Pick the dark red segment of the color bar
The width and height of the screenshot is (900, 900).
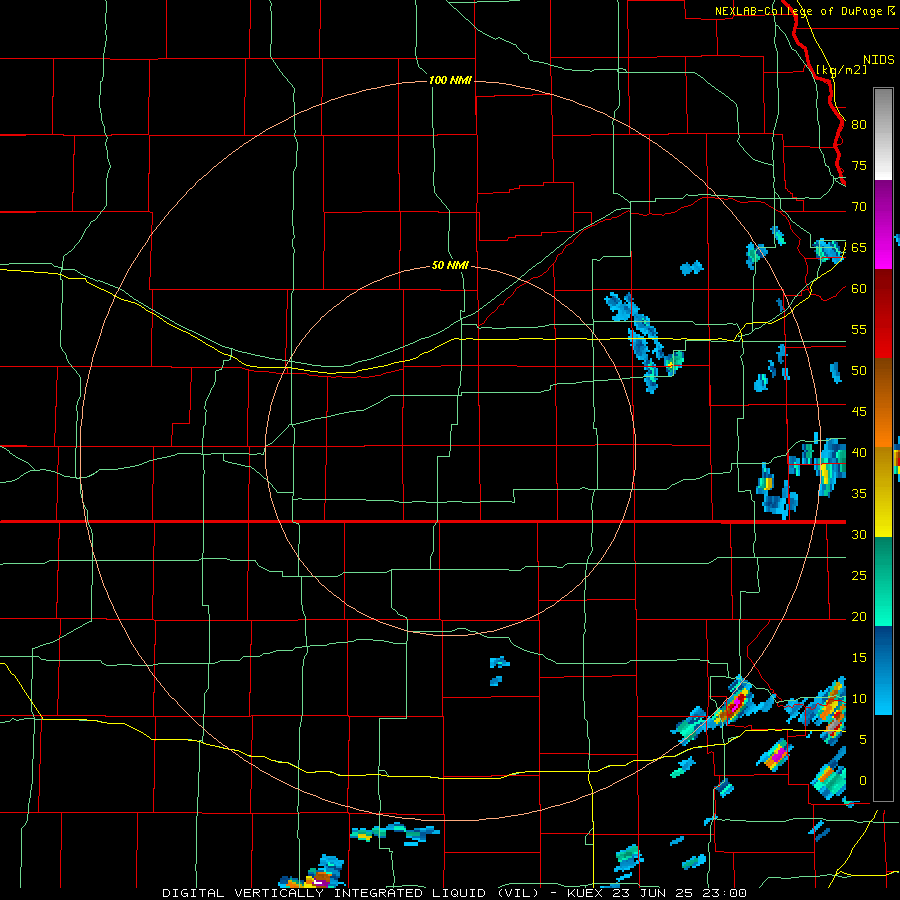click(x=883, y=314)
